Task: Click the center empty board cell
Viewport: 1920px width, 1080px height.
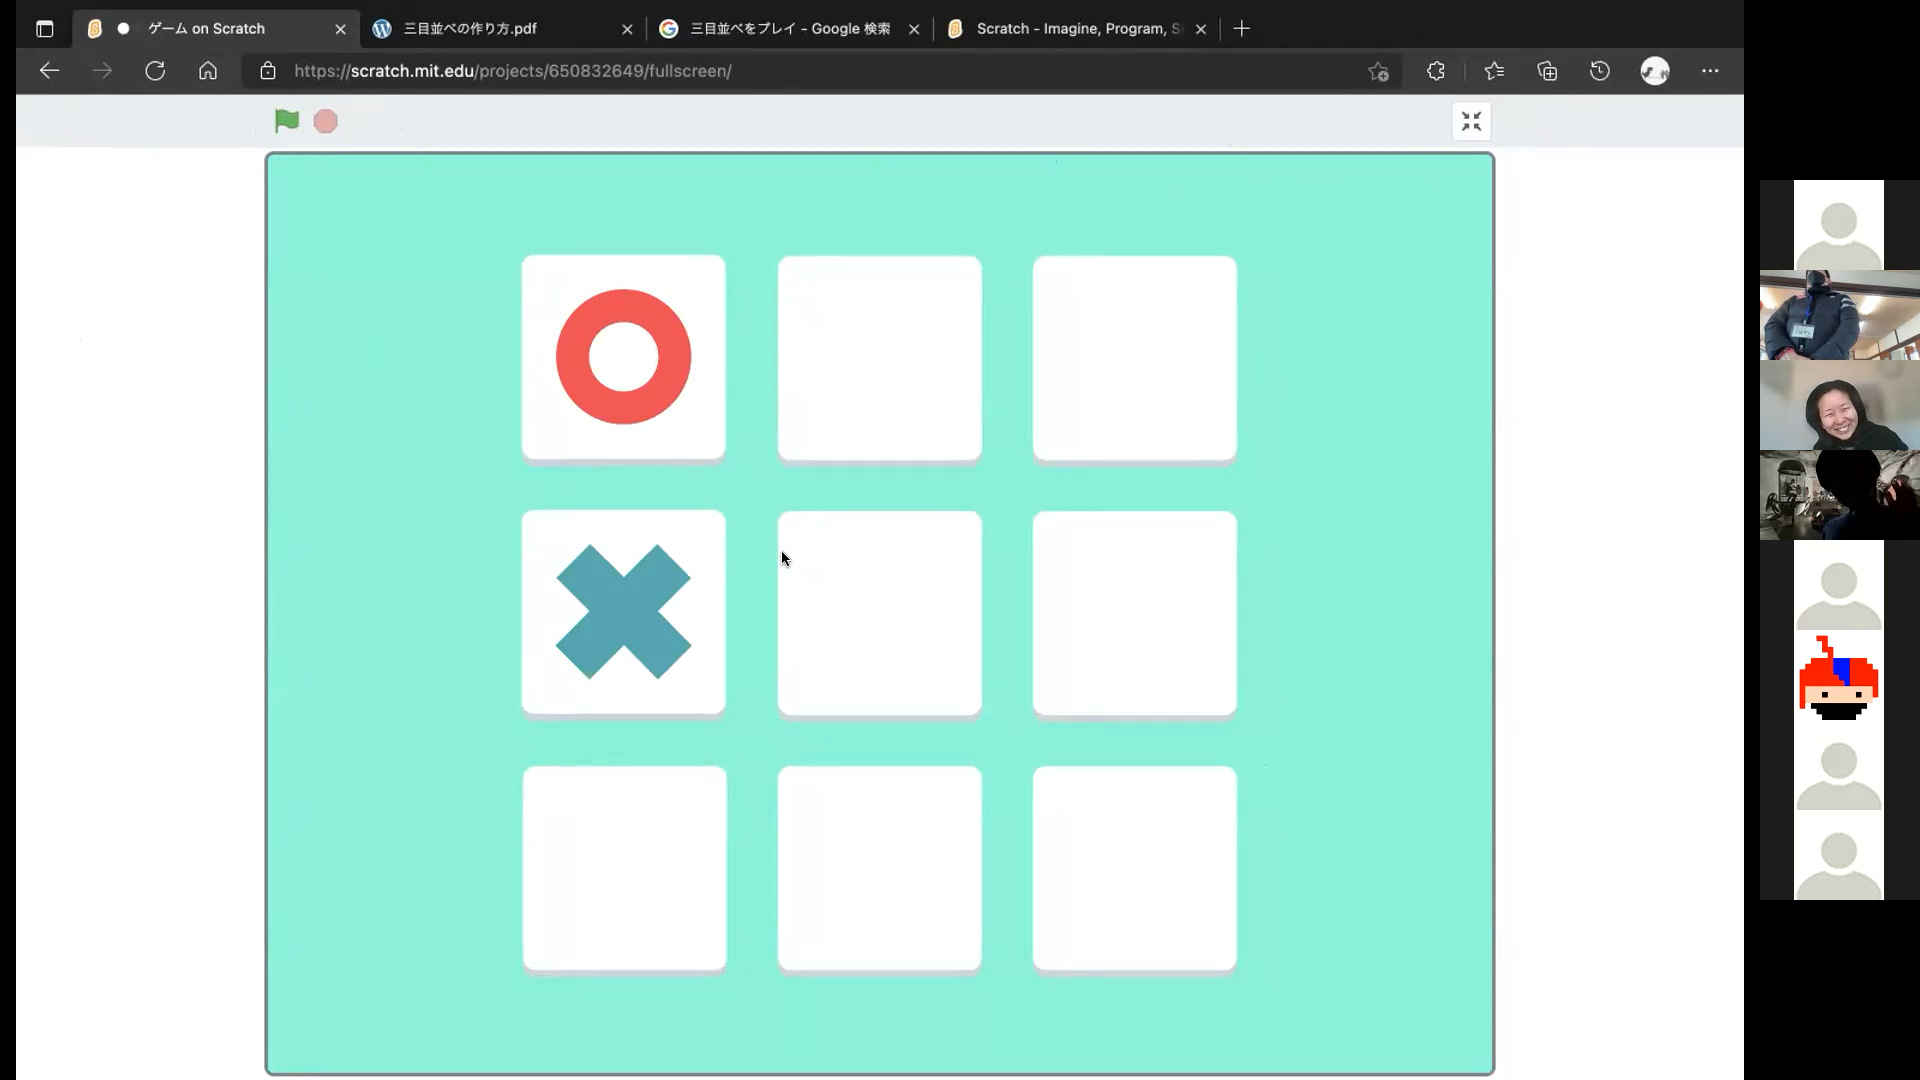Action: 879,613
